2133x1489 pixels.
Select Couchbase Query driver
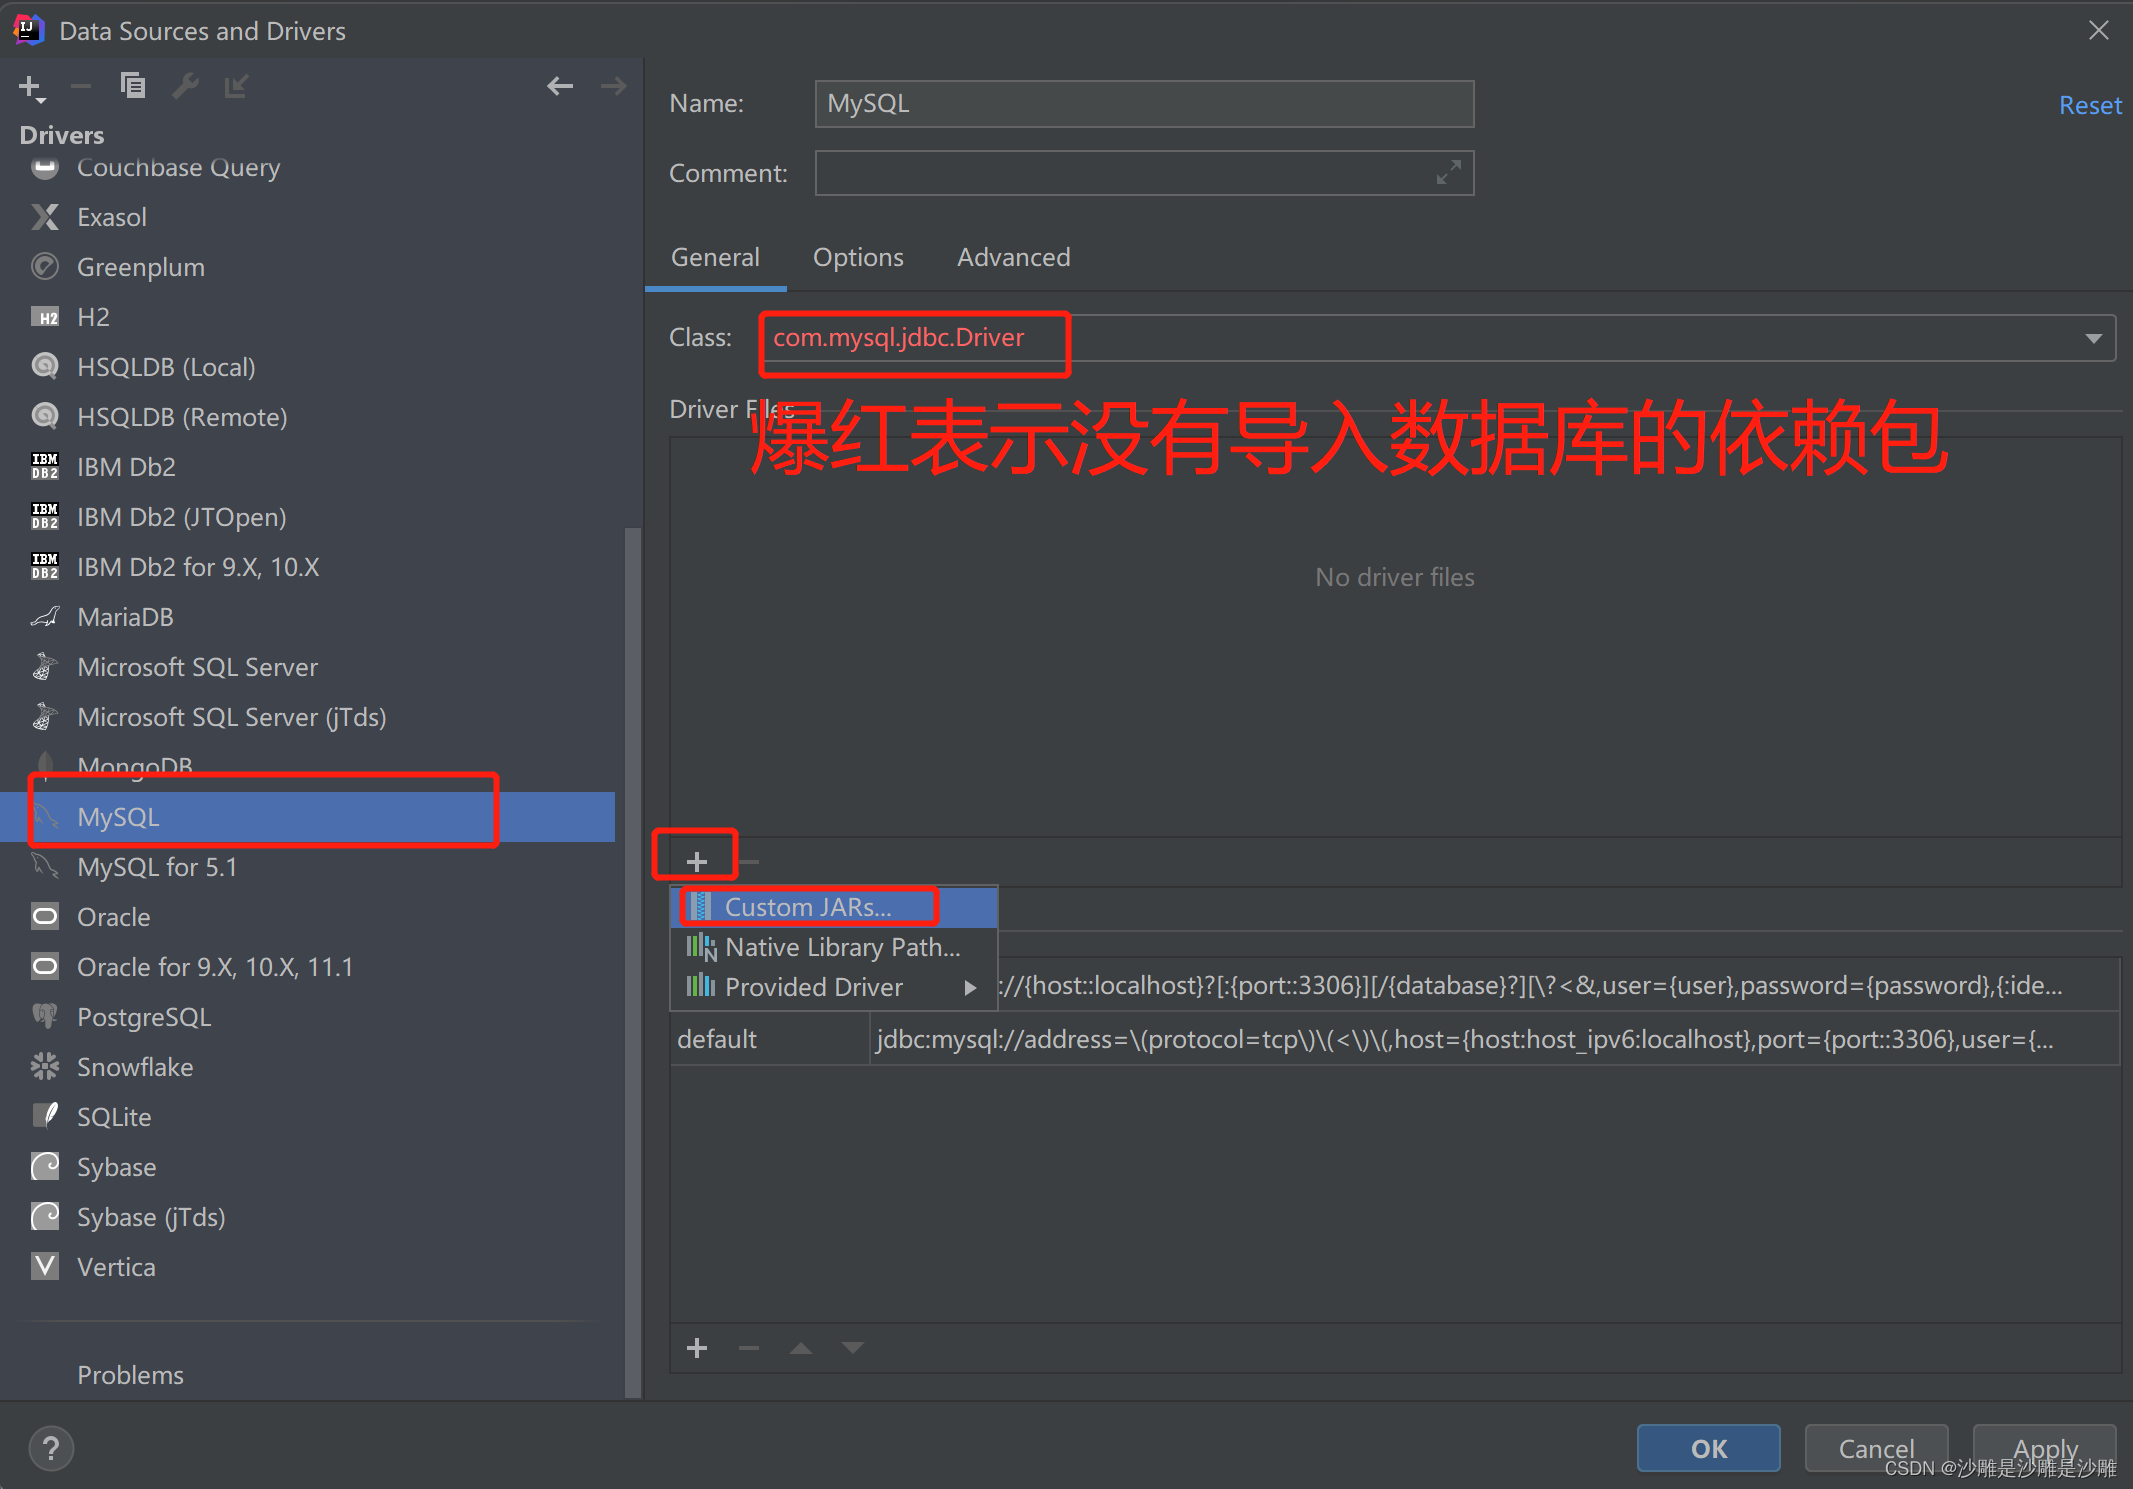pos(308,168)
